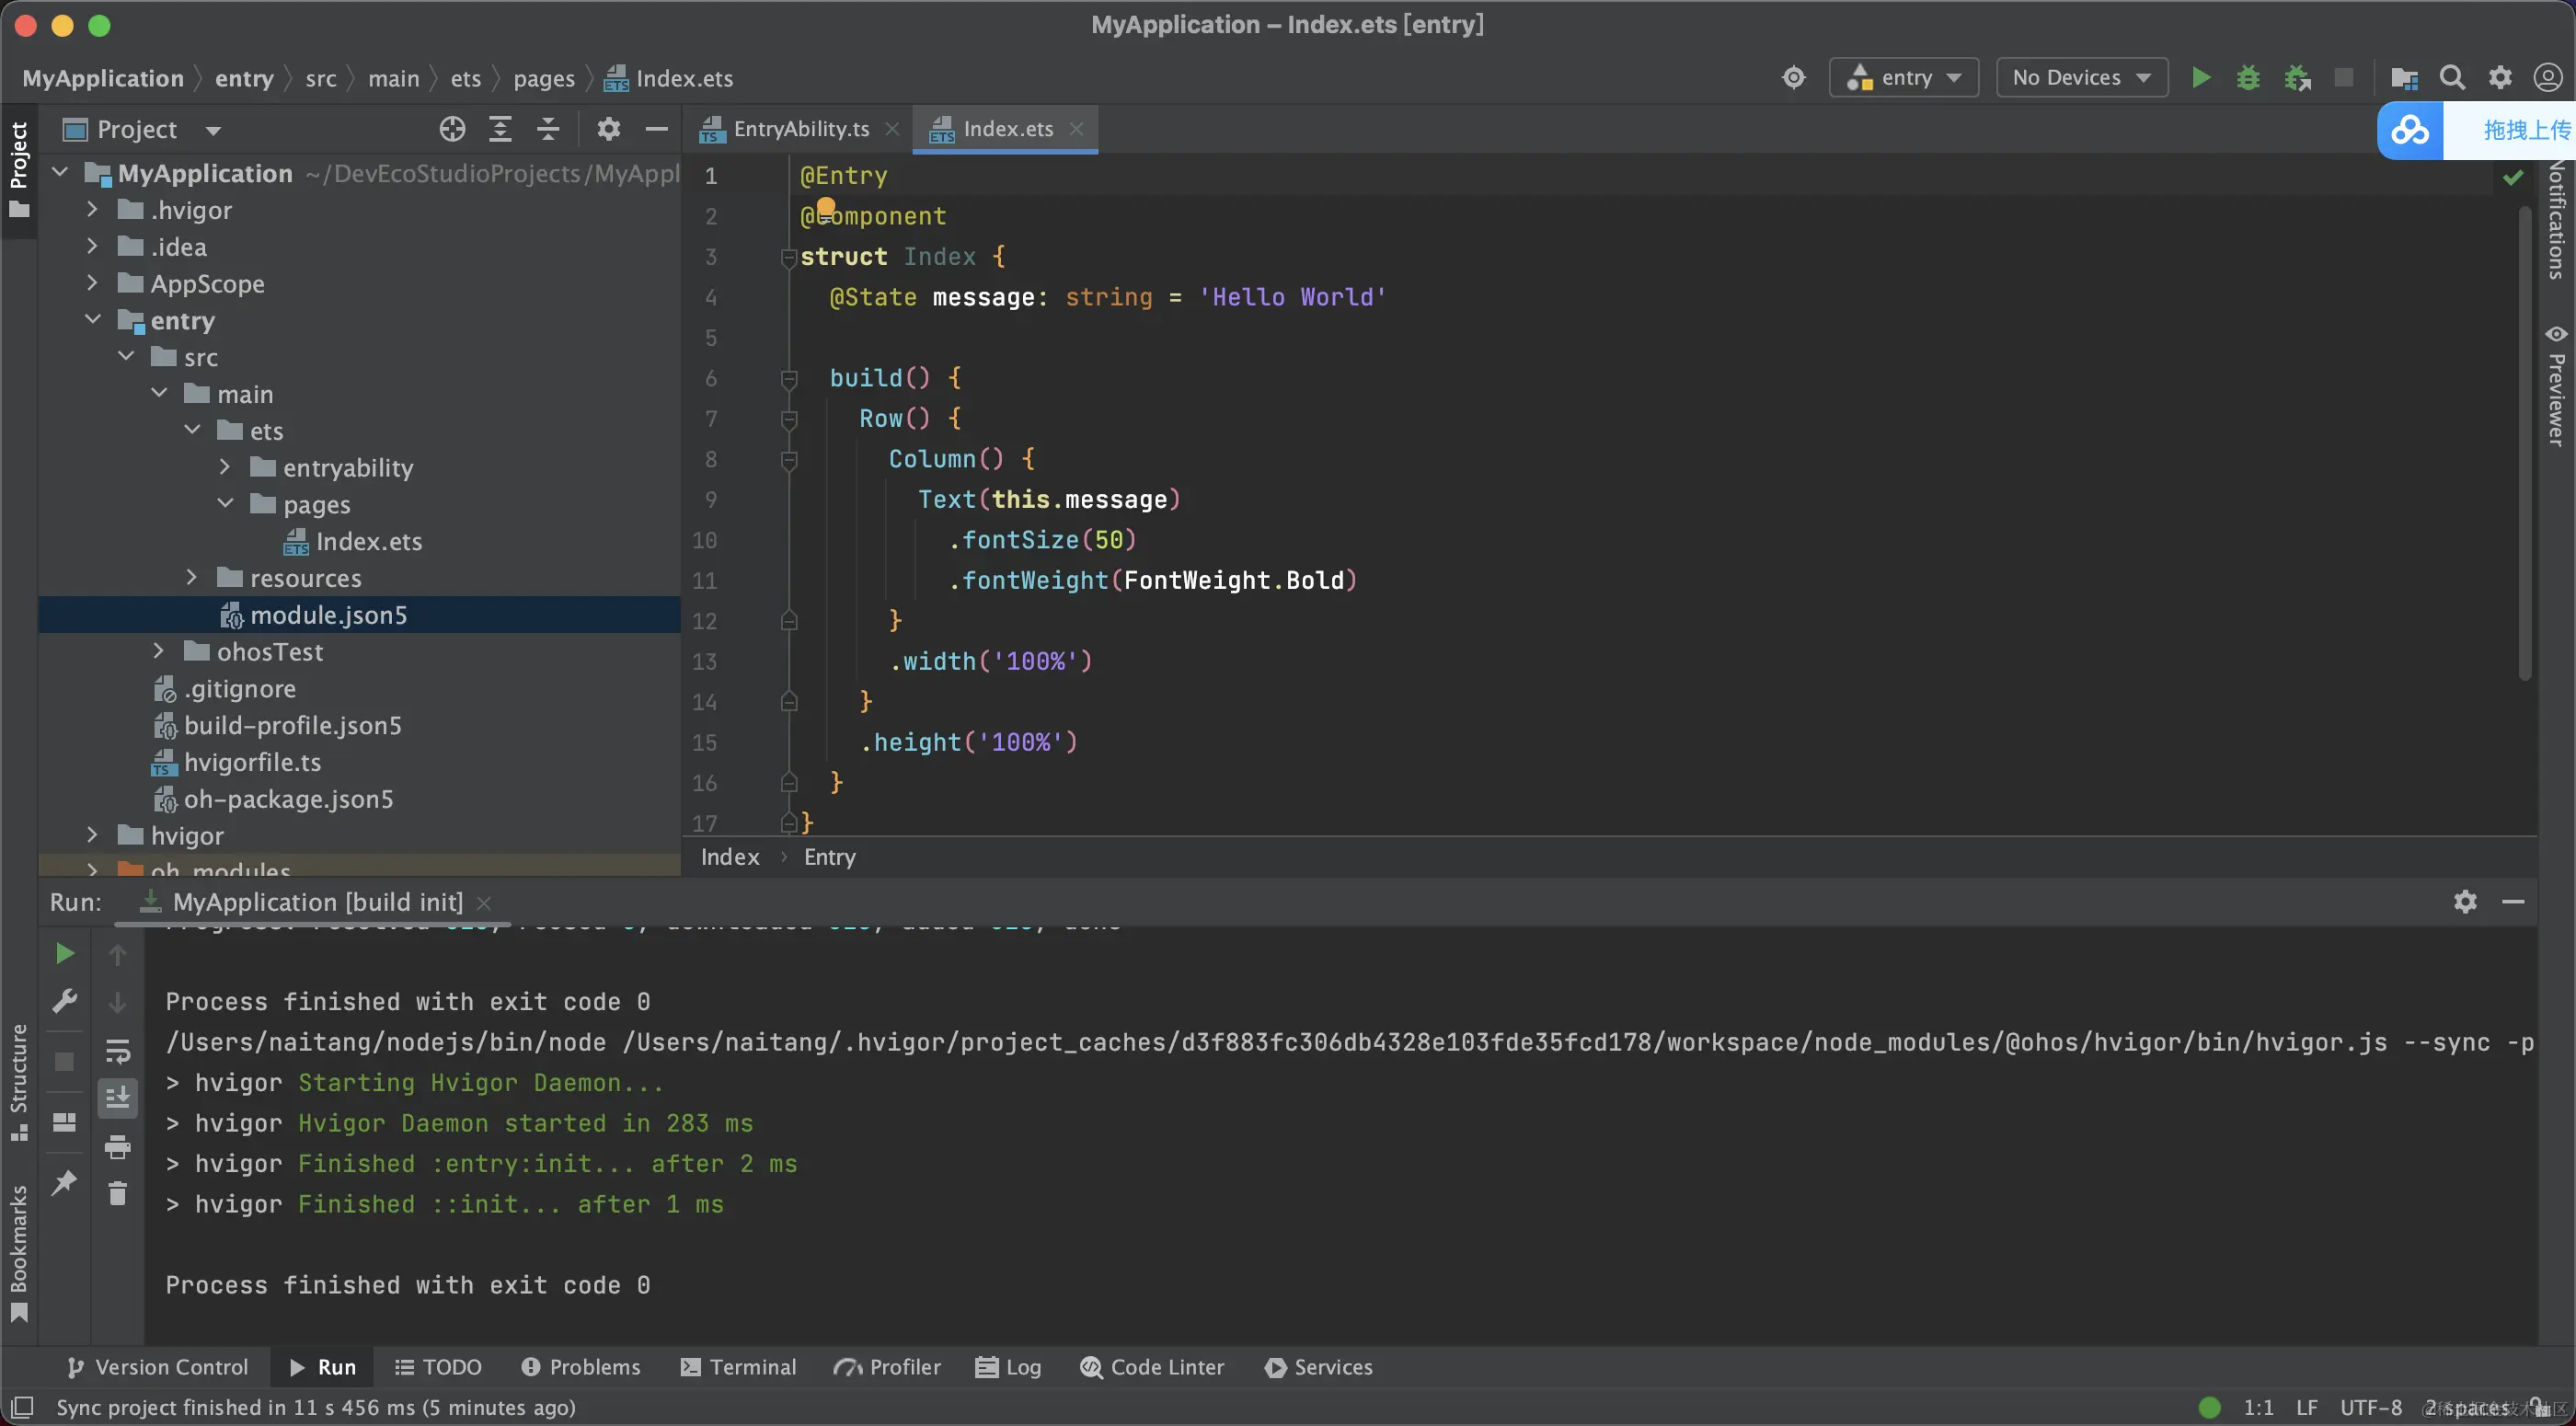Viewport: 2576px width, 1426px height.
Task: Click the print icon in Run panel
Action: click(x=118, y=1146)
